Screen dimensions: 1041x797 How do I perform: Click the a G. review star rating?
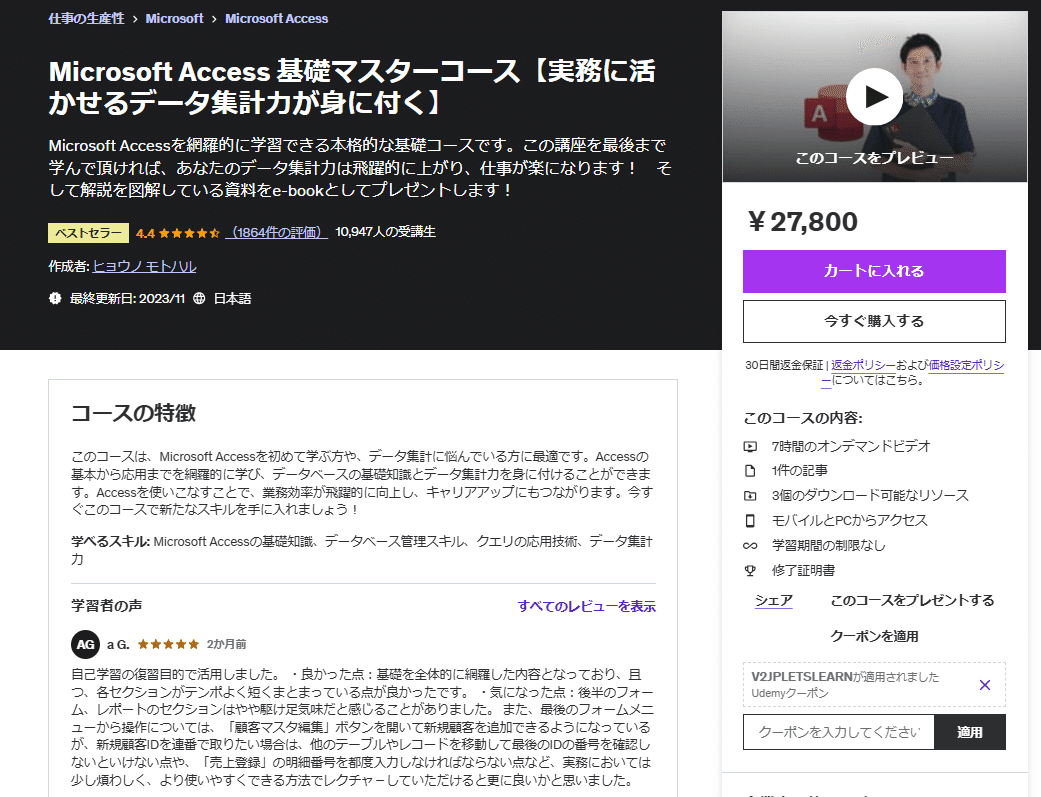tap(169, 644)
